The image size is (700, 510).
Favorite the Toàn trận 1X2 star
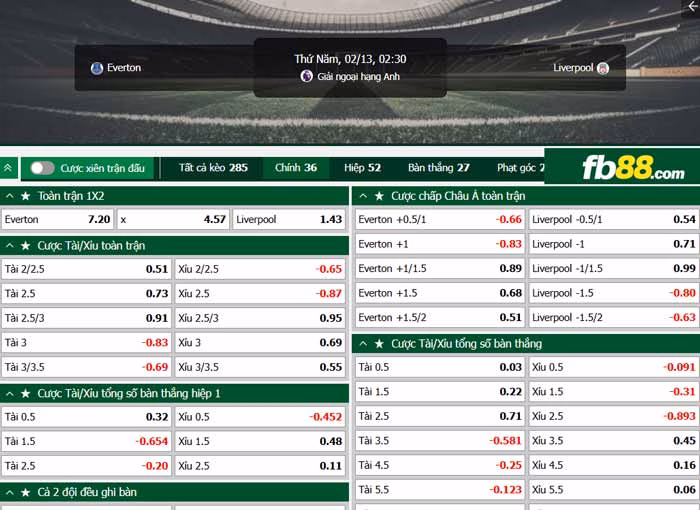(26, 196)
